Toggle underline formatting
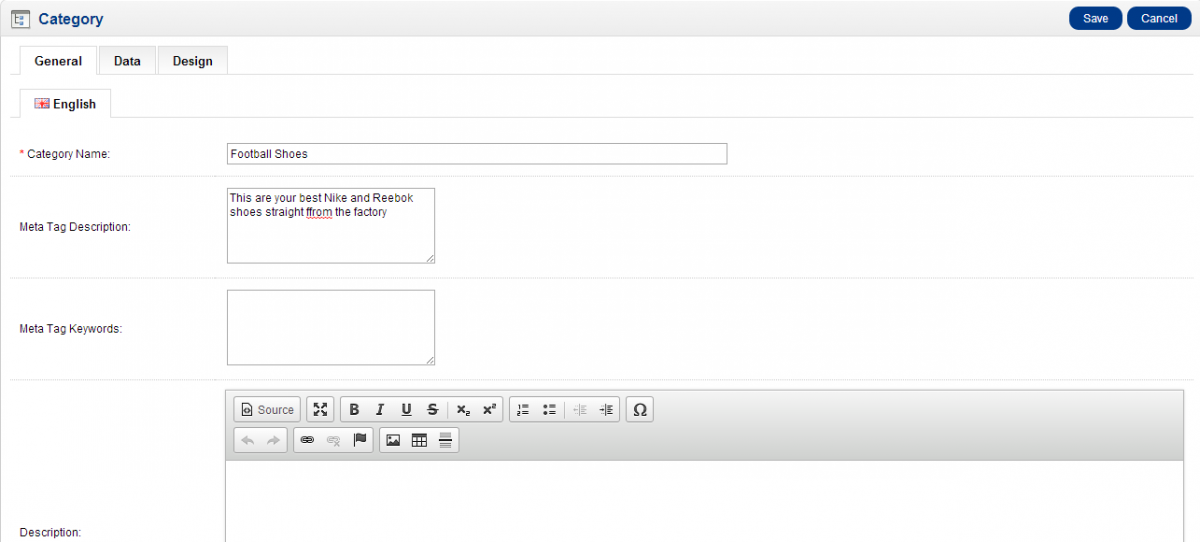This screenshot has height=542, width=1200. pyautogui.click(x=406, y=409)
